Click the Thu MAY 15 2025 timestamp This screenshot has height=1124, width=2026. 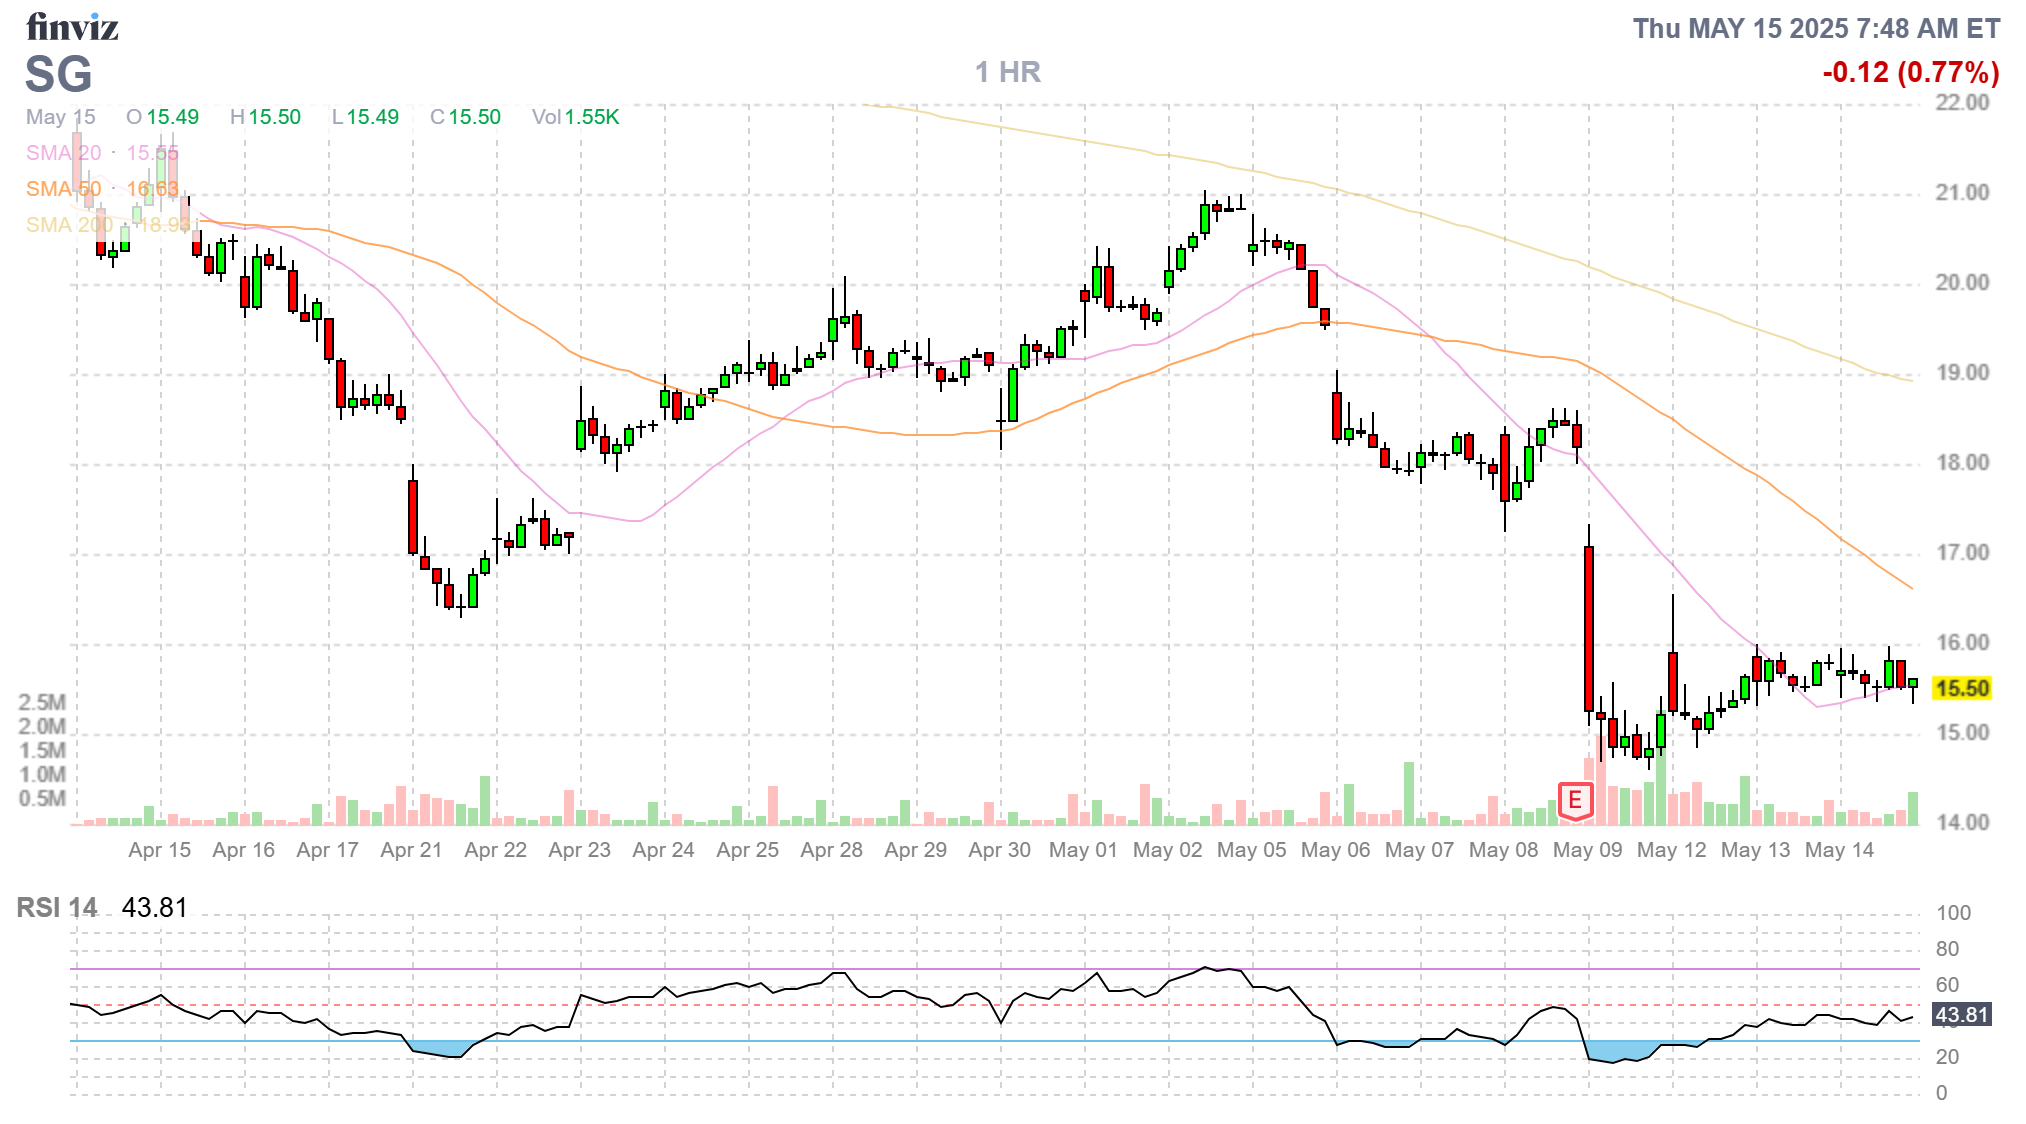pos(1816,28)
